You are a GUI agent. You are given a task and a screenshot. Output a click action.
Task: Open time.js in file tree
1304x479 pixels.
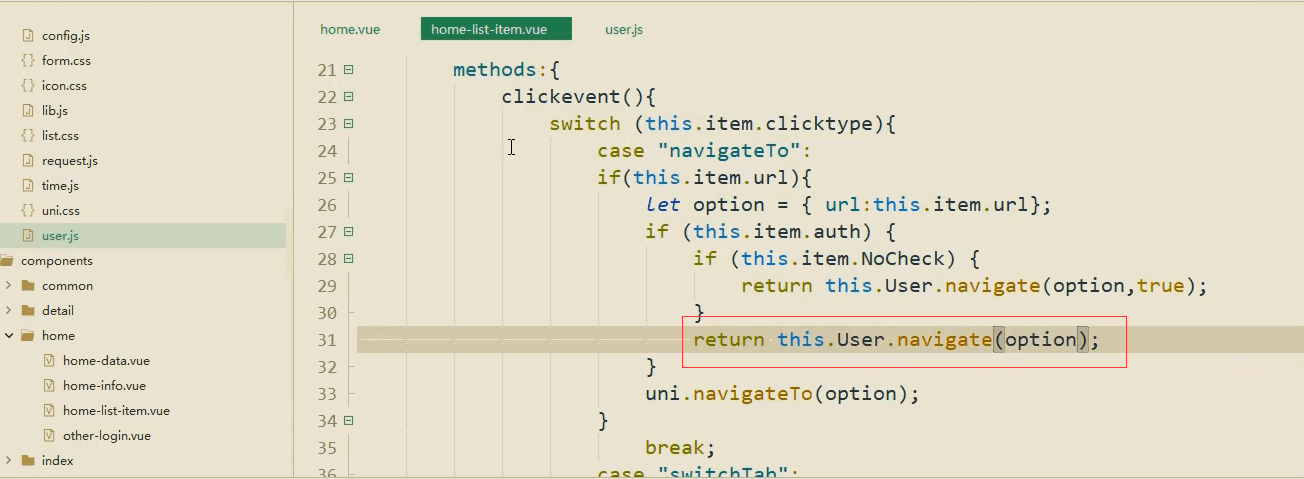(60, 185)
